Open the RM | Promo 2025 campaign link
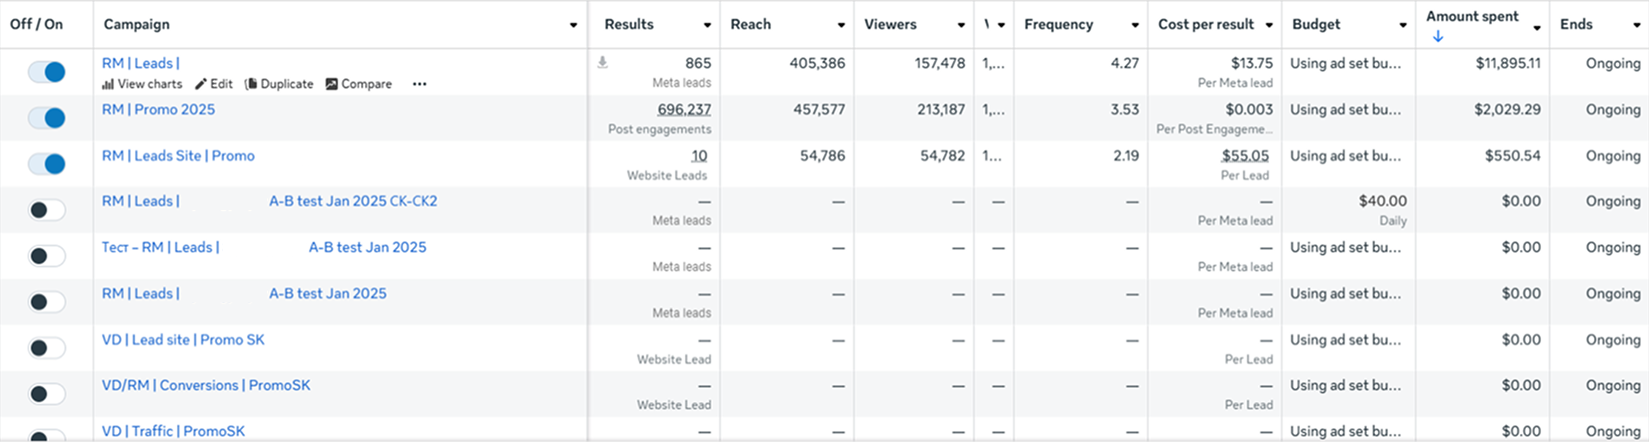Image resolution: width=1649 pixels, height=442 pixels. tap(158, 109)
